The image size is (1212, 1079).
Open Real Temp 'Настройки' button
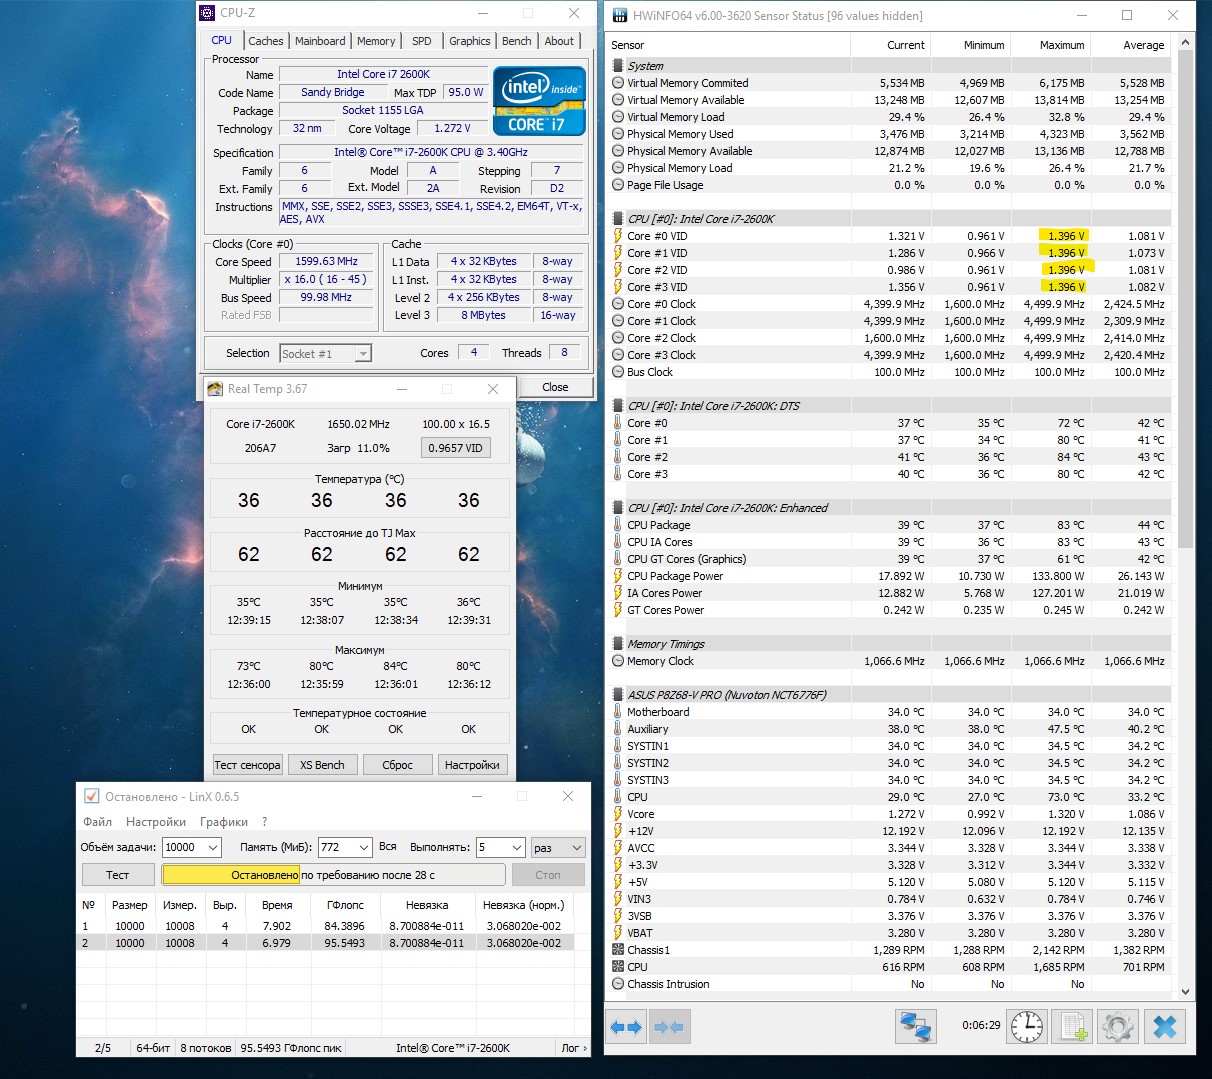(472, 765)
